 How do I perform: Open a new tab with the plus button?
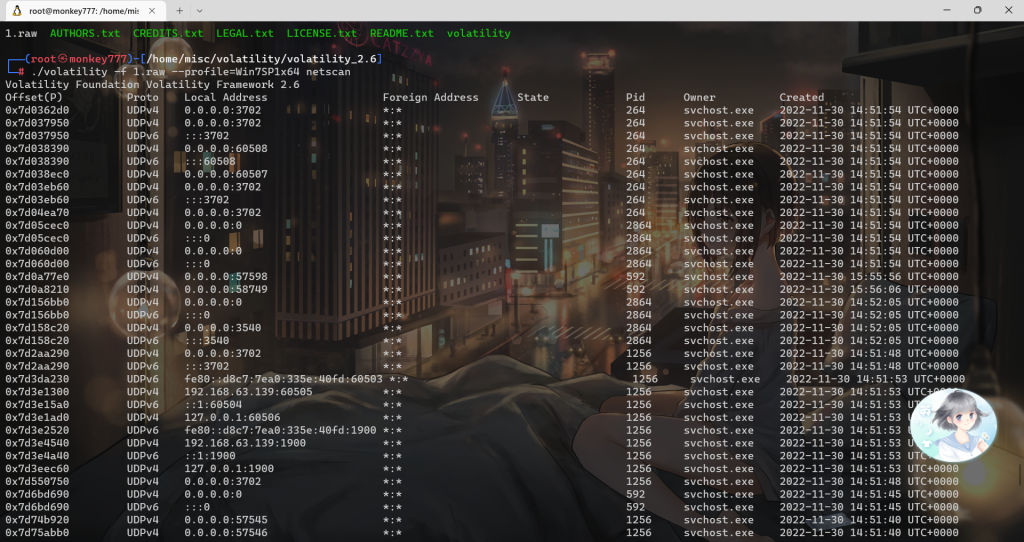[180, 10]
